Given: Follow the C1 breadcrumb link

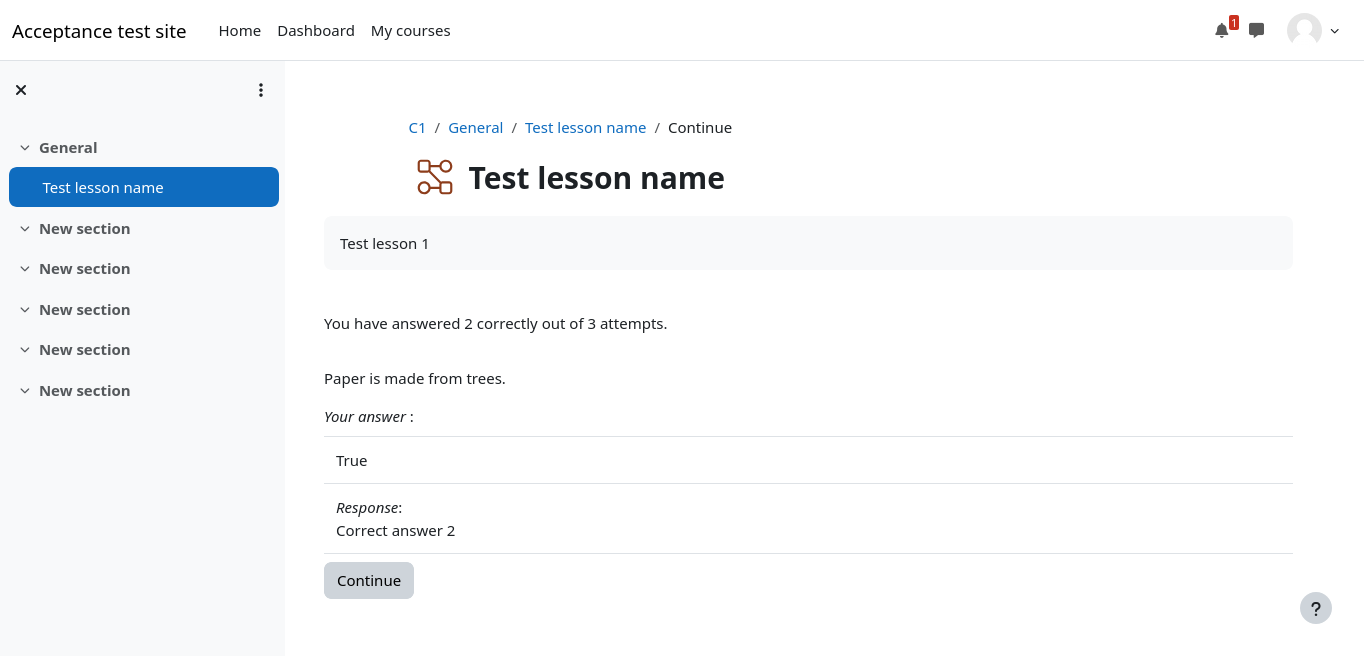Looking at the screenshot, I should [x=417, y=128].
